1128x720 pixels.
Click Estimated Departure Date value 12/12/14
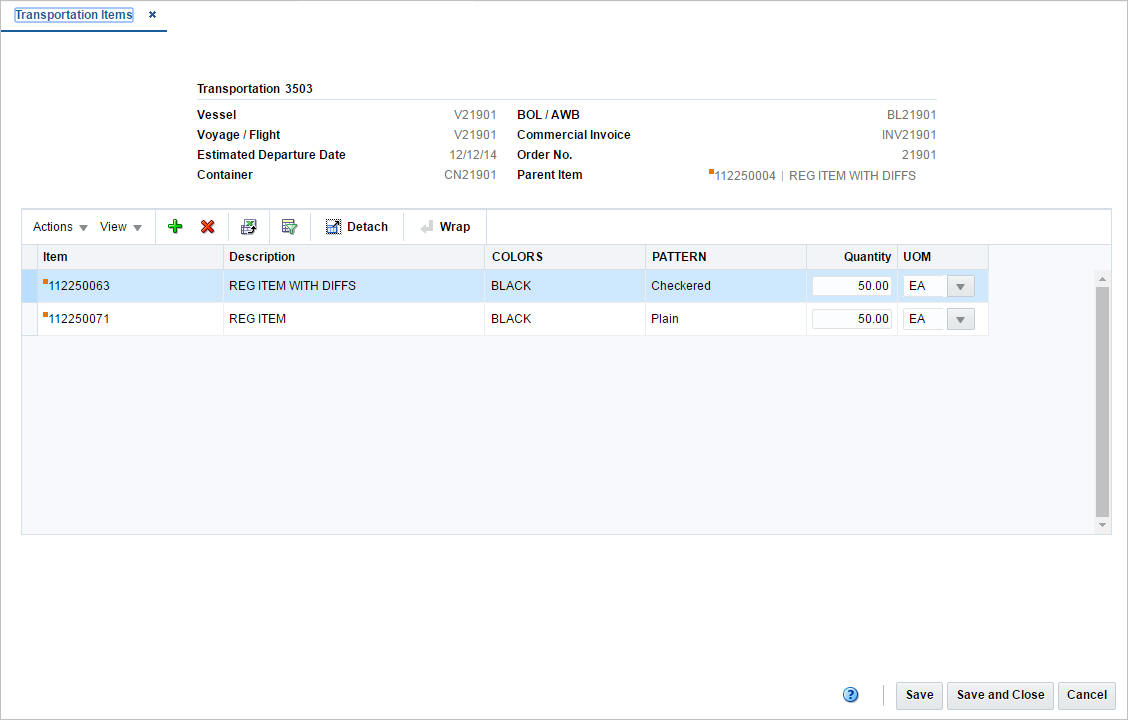click(x=473, y=155)
